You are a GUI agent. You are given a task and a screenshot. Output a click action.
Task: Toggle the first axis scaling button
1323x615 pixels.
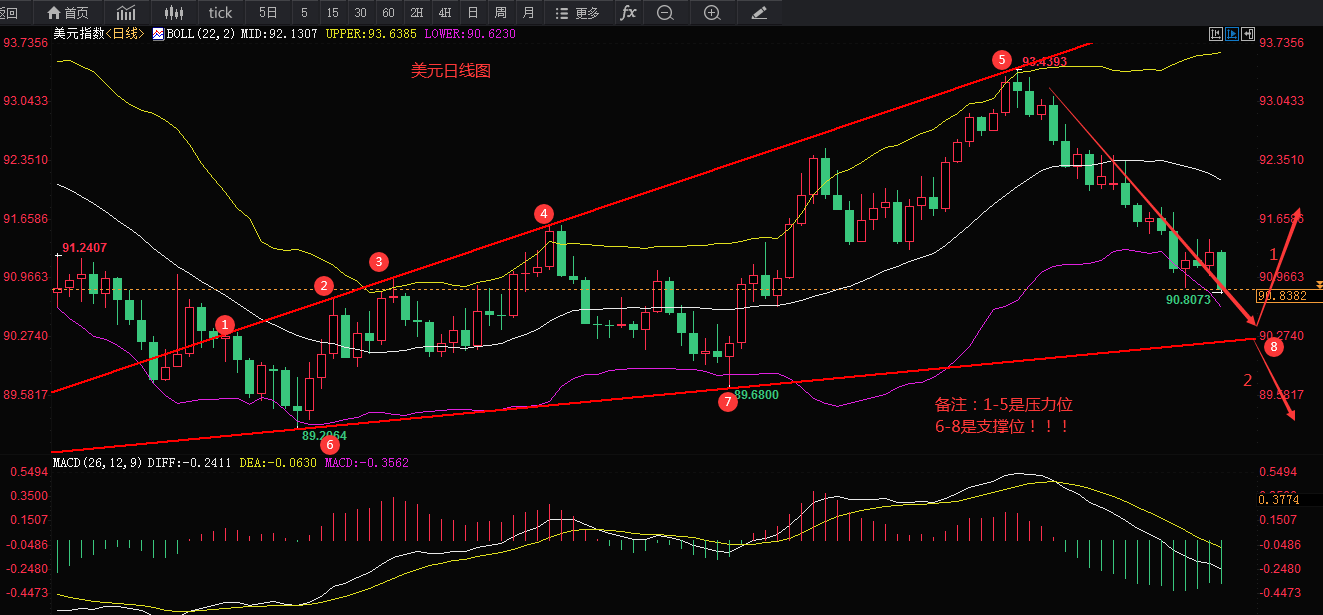tap(1215, 33)
